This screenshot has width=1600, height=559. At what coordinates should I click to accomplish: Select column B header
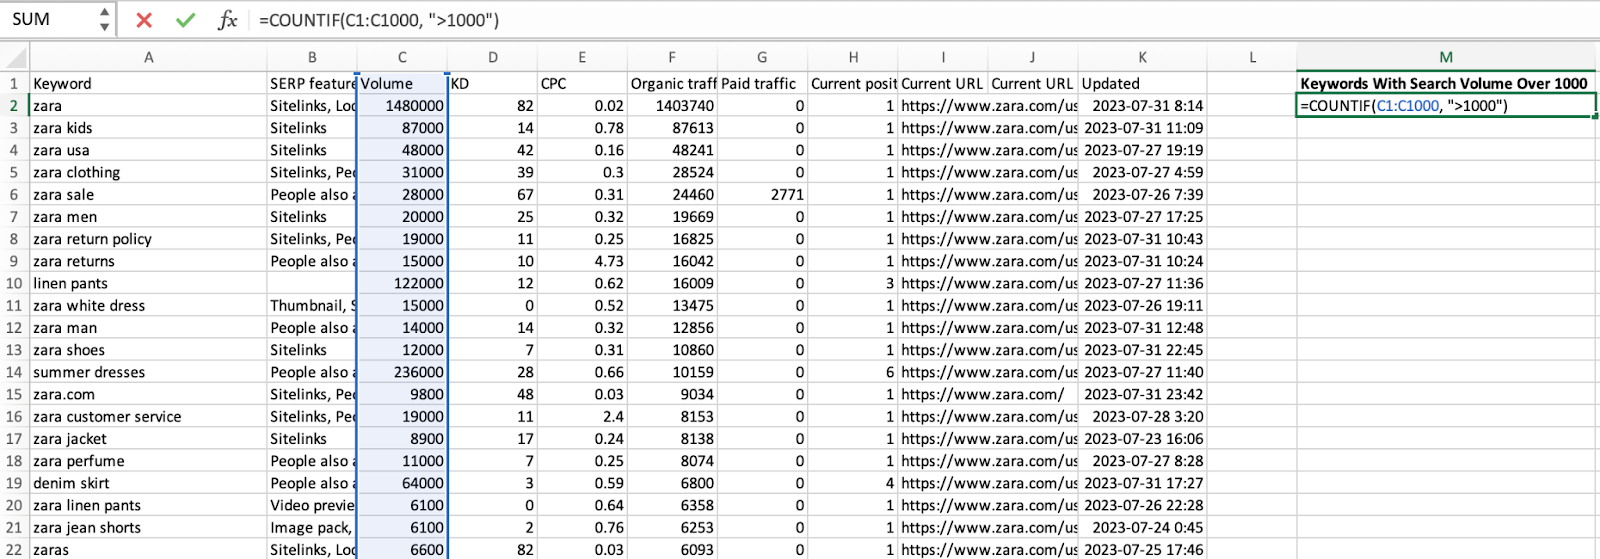pos(312,57)
